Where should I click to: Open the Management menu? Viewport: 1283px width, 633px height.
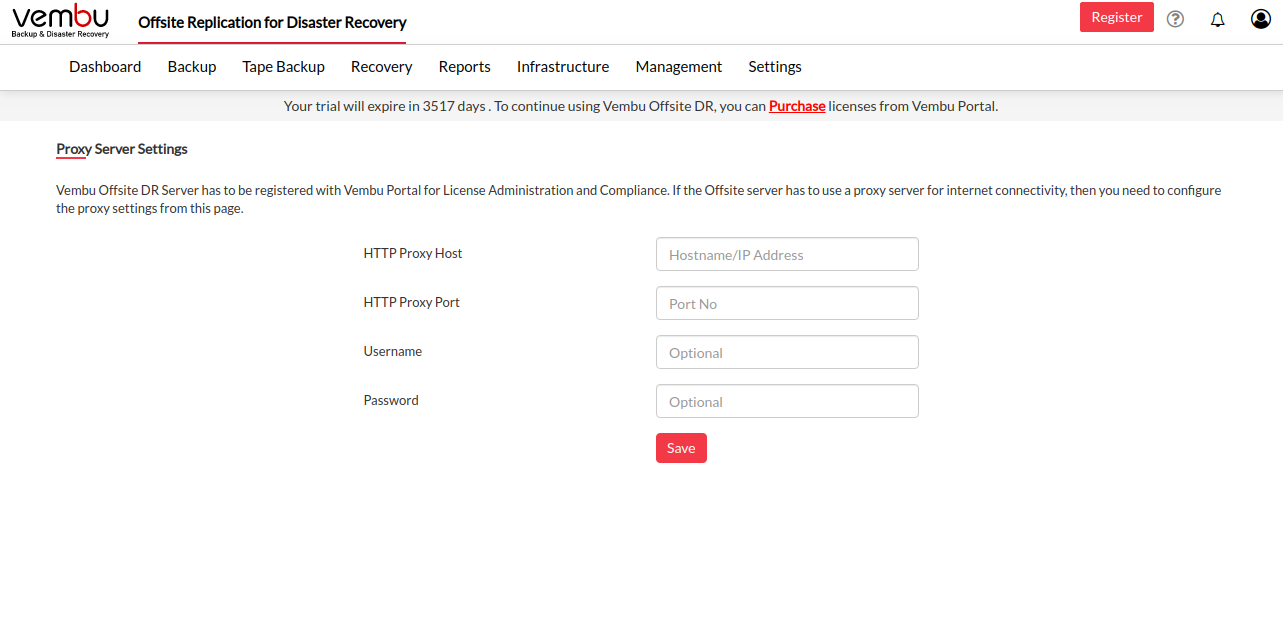[x=678, y=67]
